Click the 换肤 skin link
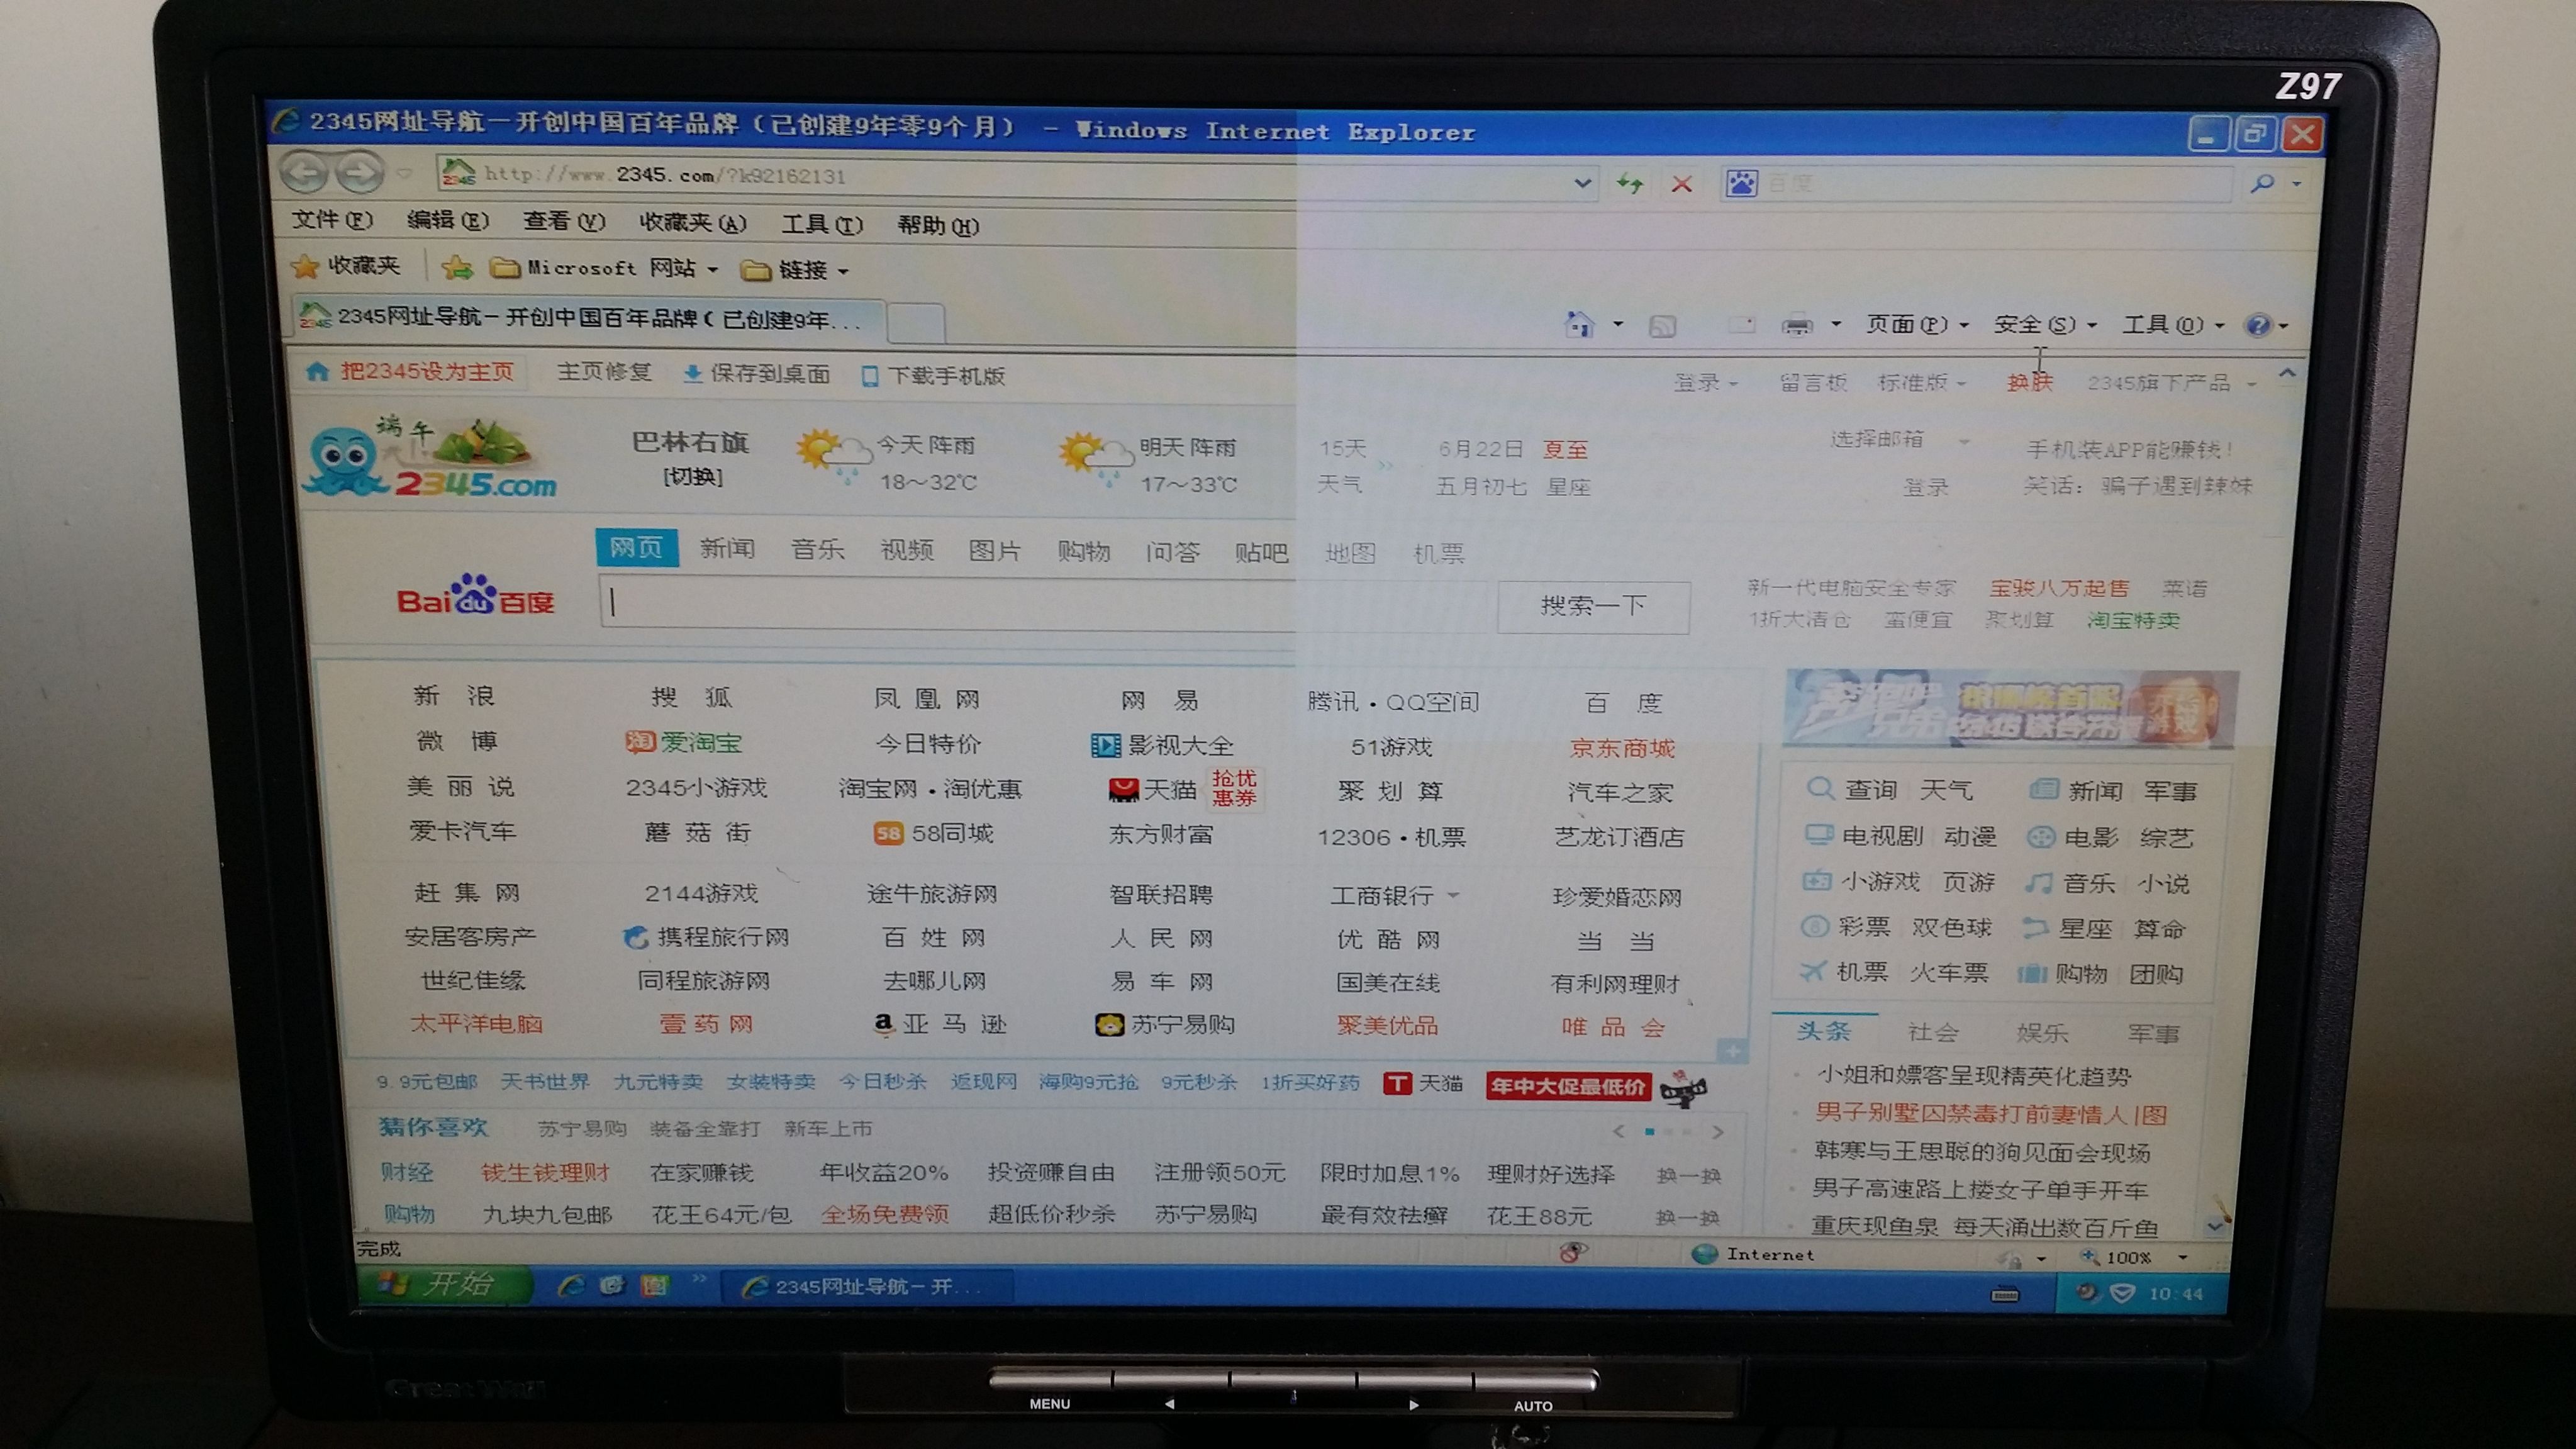2576x1449 pixels. (2029, 382)
